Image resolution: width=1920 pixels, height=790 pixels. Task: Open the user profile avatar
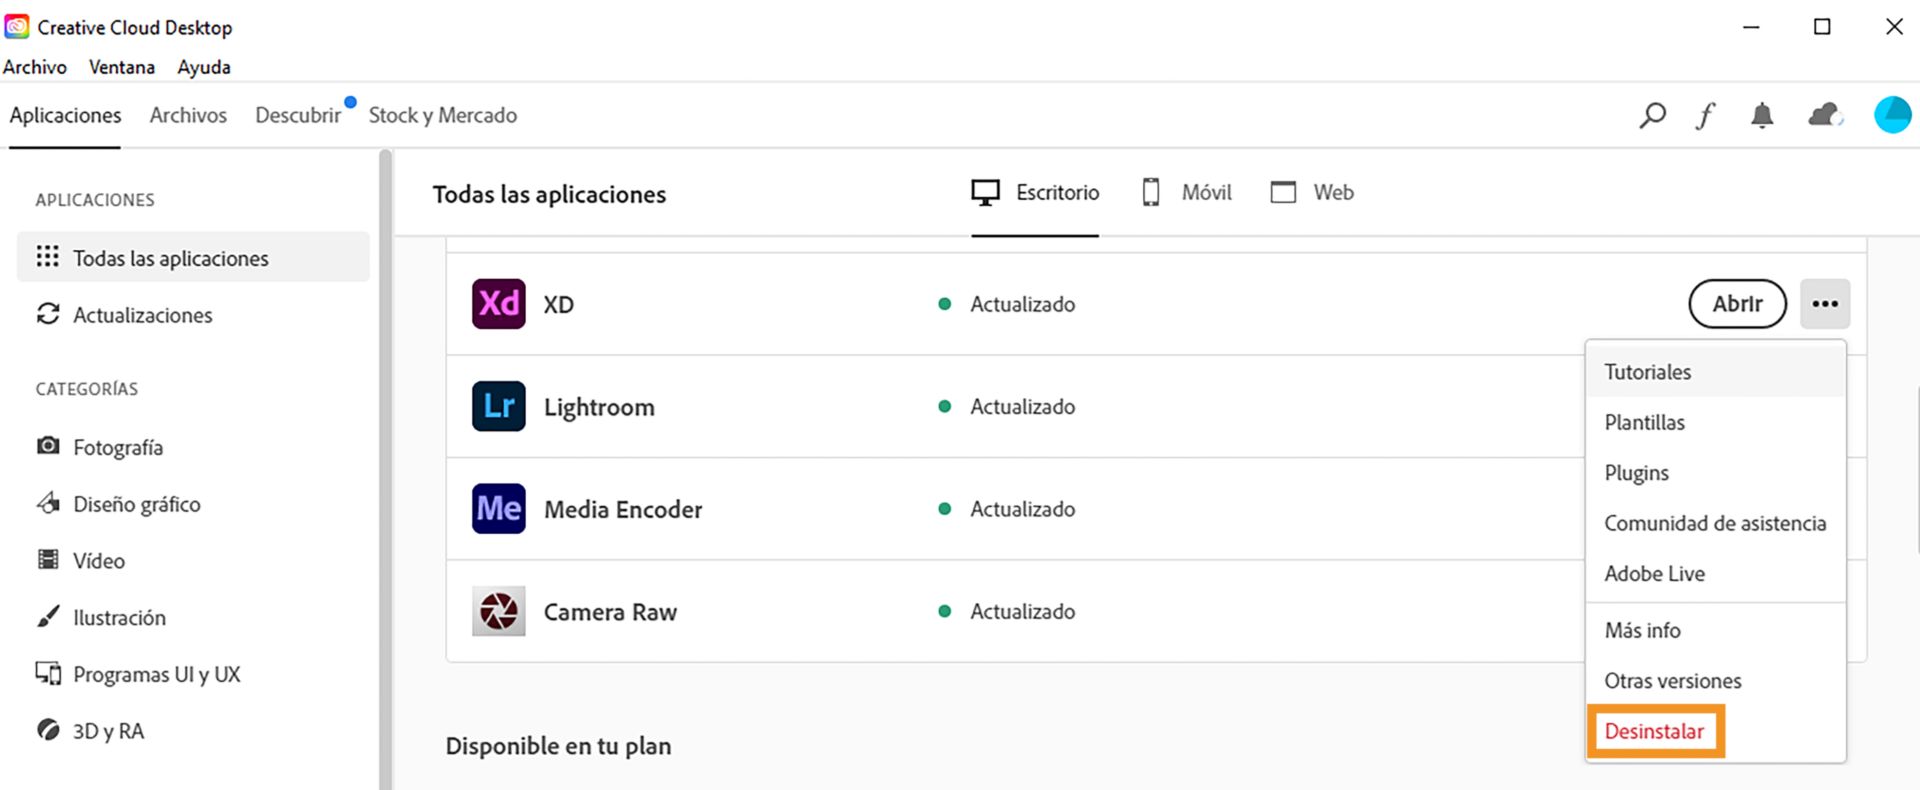1892,115
